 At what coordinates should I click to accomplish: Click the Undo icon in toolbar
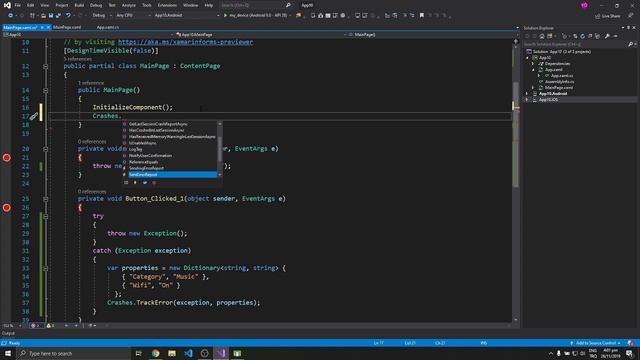[68, 16]
